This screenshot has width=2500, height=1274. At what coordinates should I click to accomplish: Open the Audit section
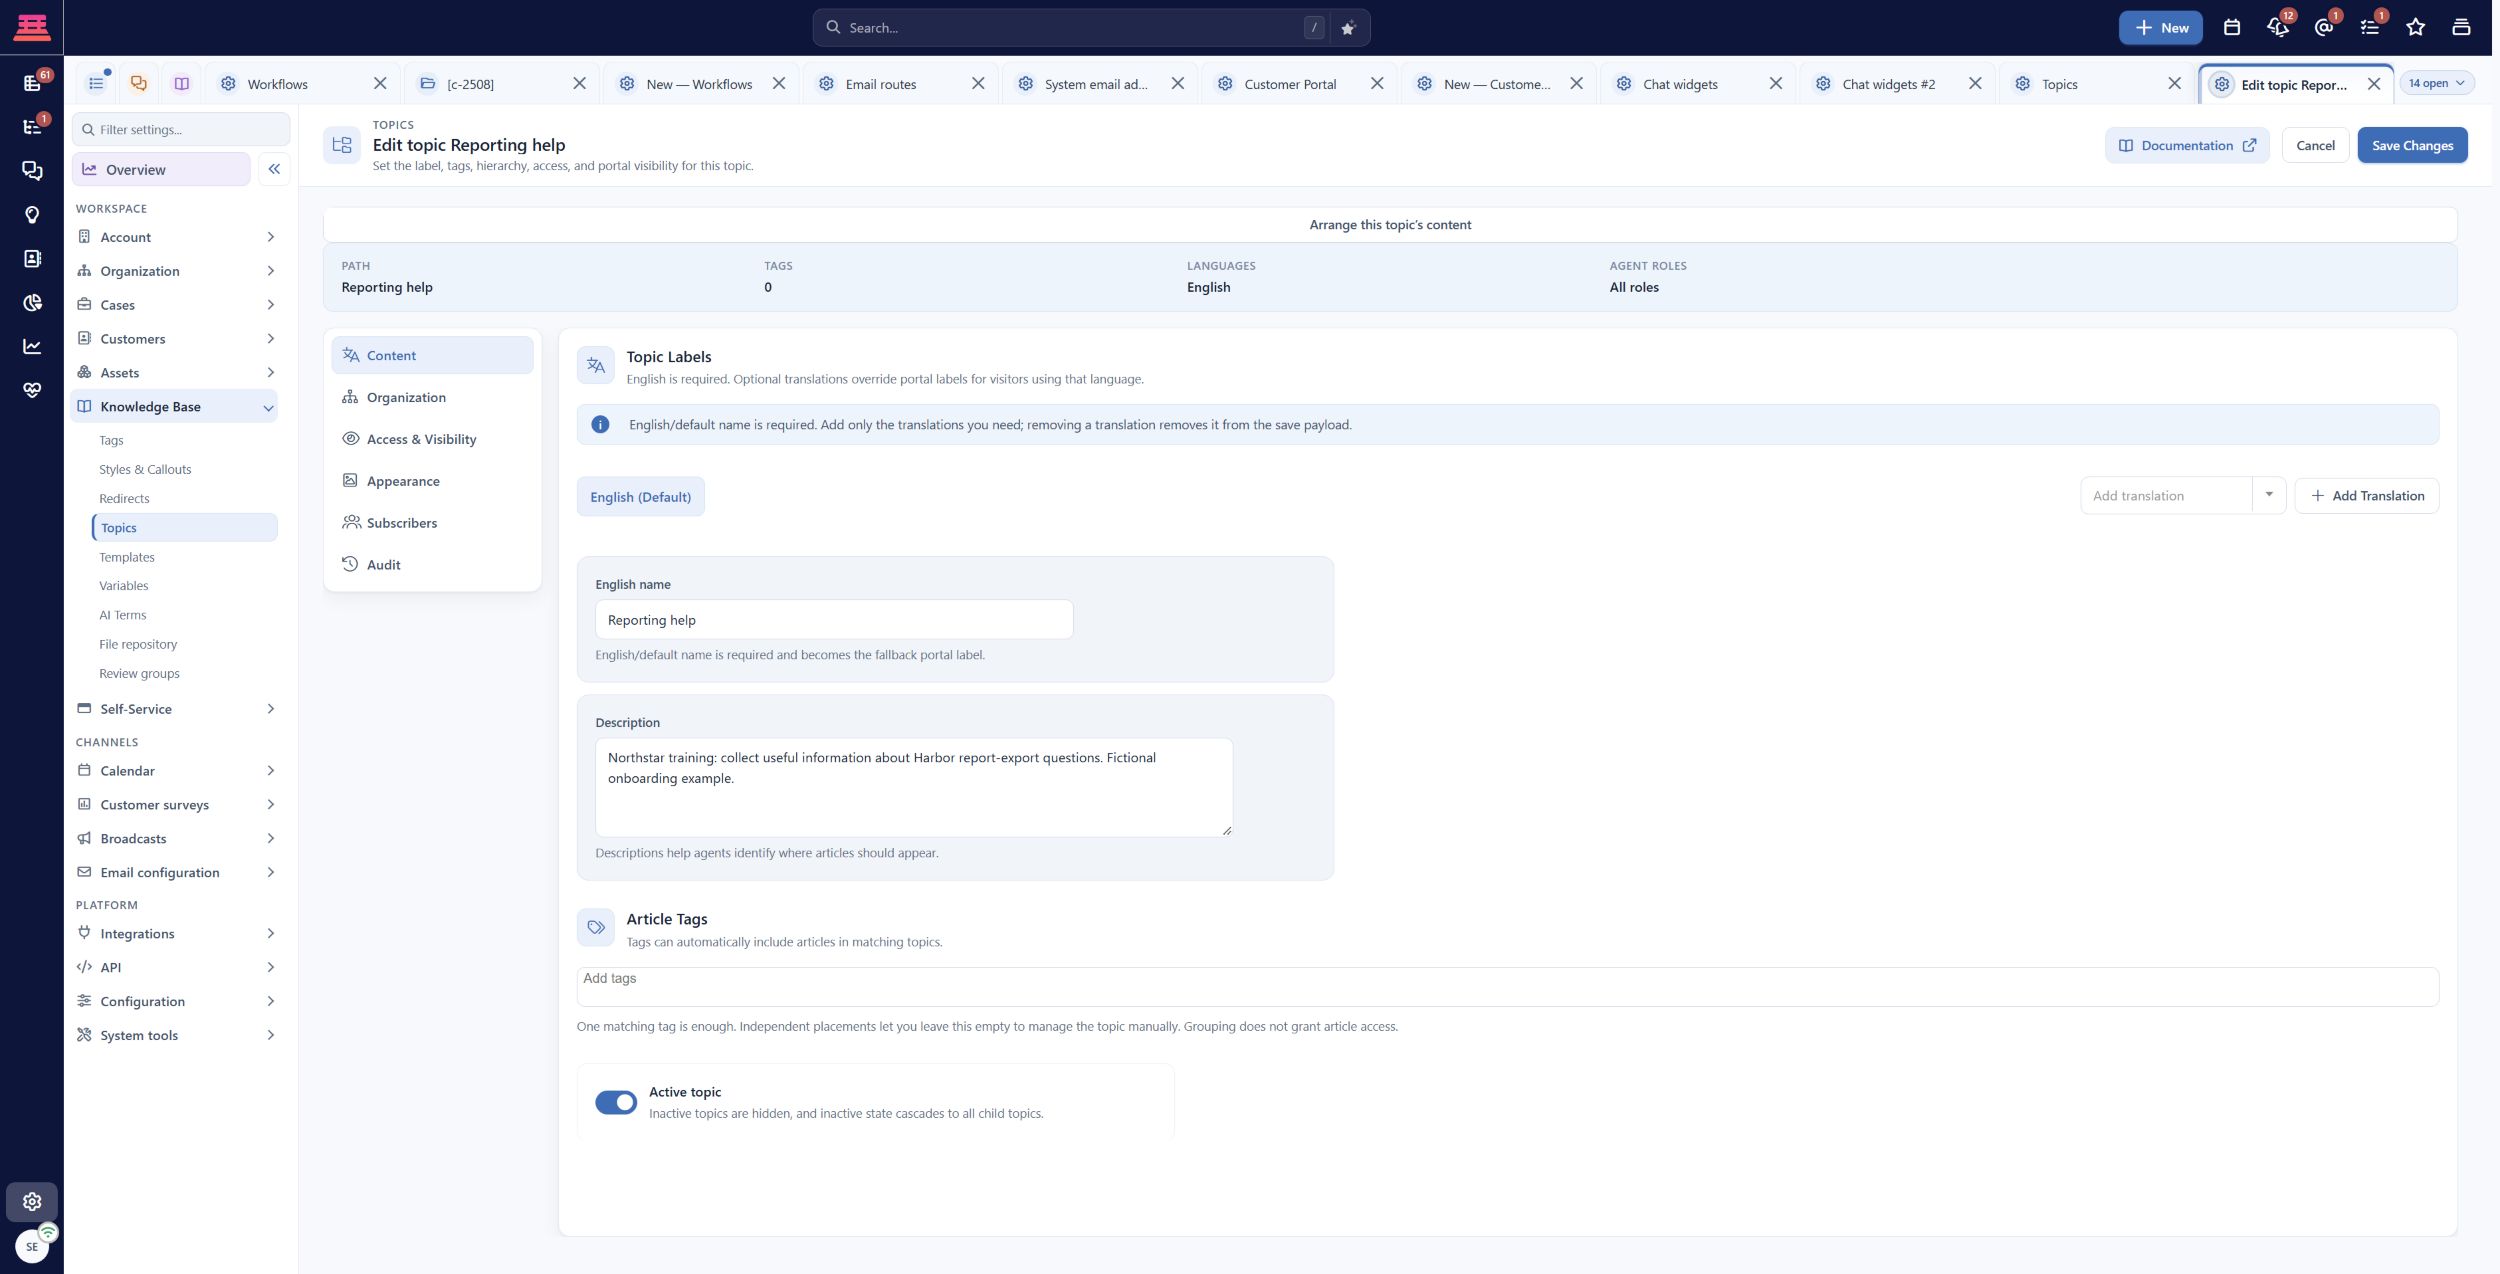(x=432, y=565)
